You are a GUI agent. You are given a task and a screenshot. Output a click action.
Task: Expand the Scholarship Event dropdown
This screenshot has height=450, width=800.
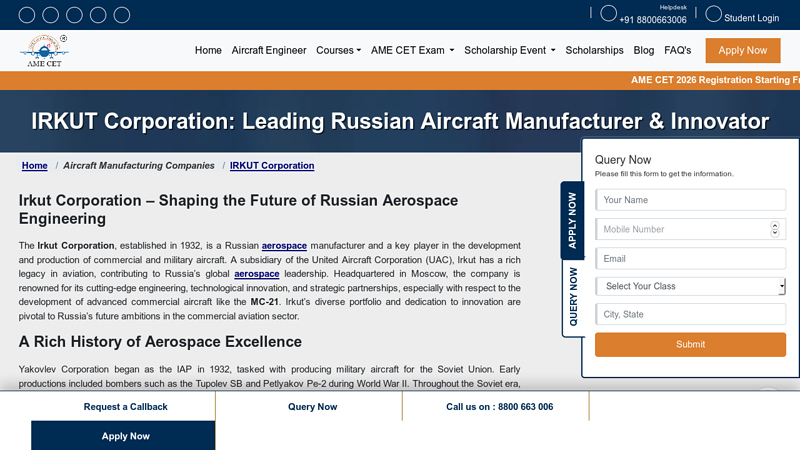click(510, 51)
